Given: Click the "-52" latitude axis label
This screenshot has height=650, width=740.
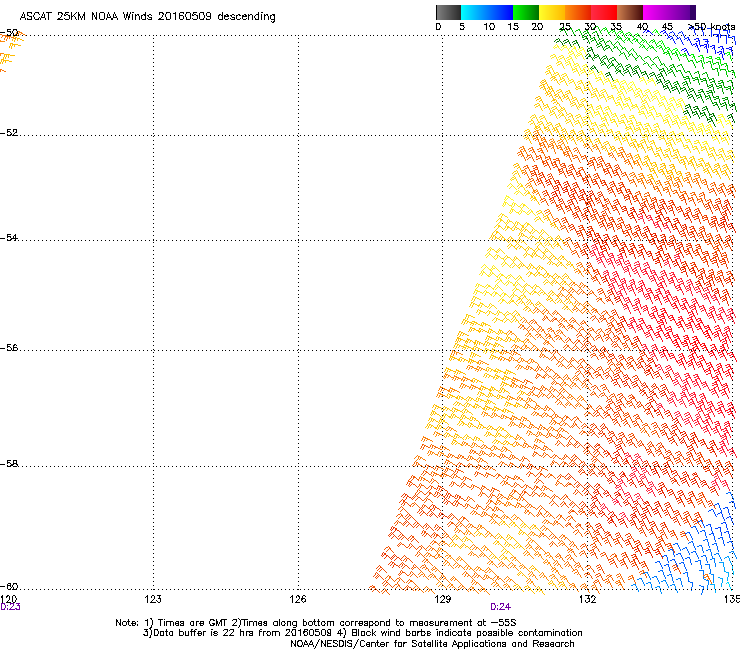Looking at the screenshot, I should pyautogui.click(x=9, y=133).
